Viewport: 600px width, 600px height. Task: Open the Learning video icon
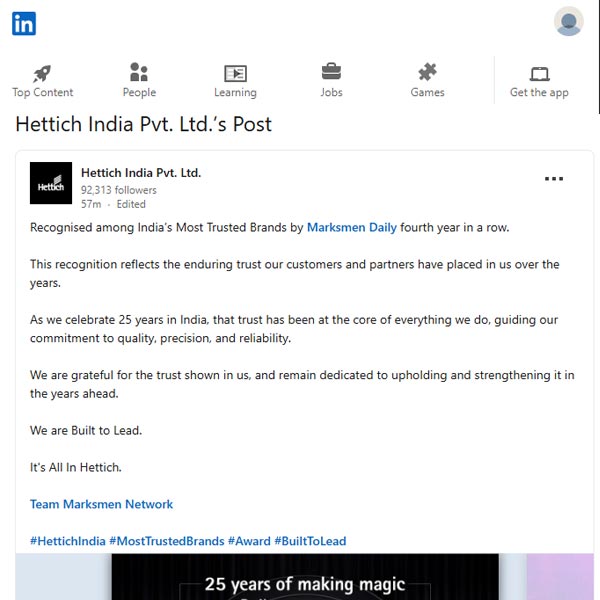[x=235, y=73]
